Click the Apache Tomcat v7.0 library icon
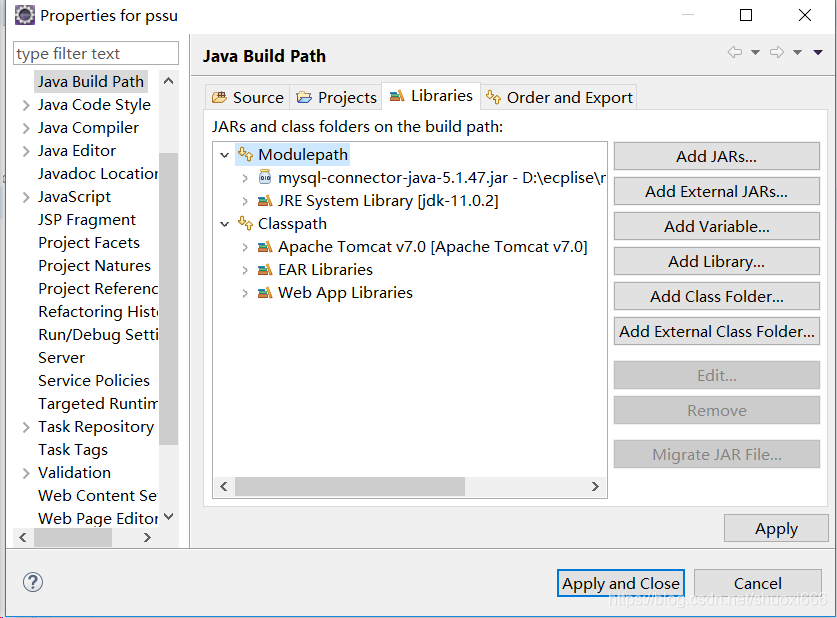Viewport: 837px width, 618px height. point(265,247)
